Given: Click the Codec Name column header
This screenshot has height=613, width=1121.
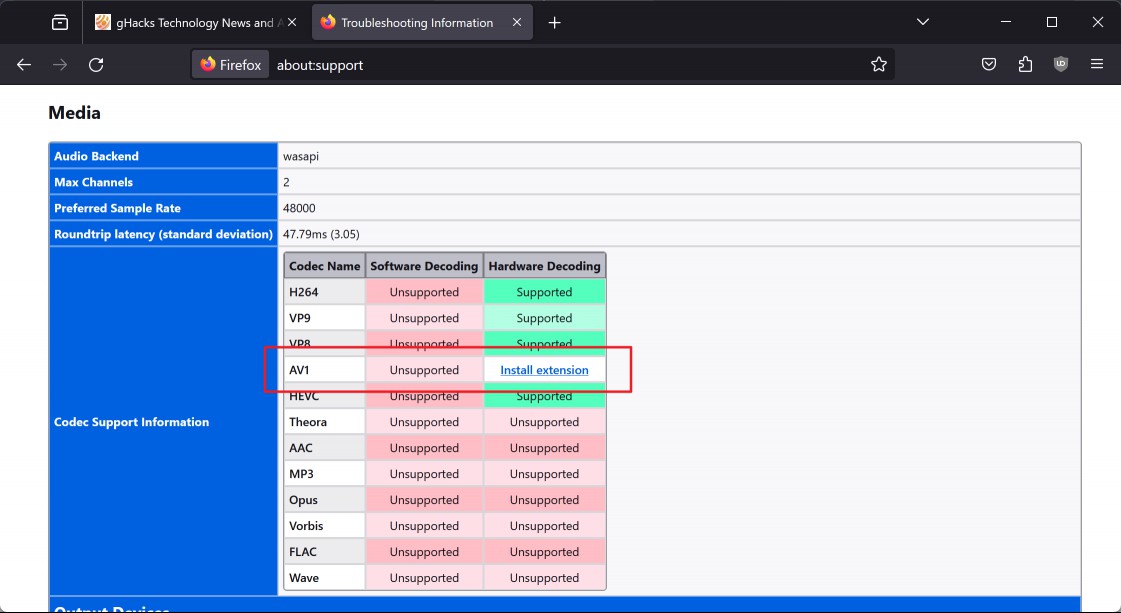Looking at the screenshot, I should coord(325,266).
